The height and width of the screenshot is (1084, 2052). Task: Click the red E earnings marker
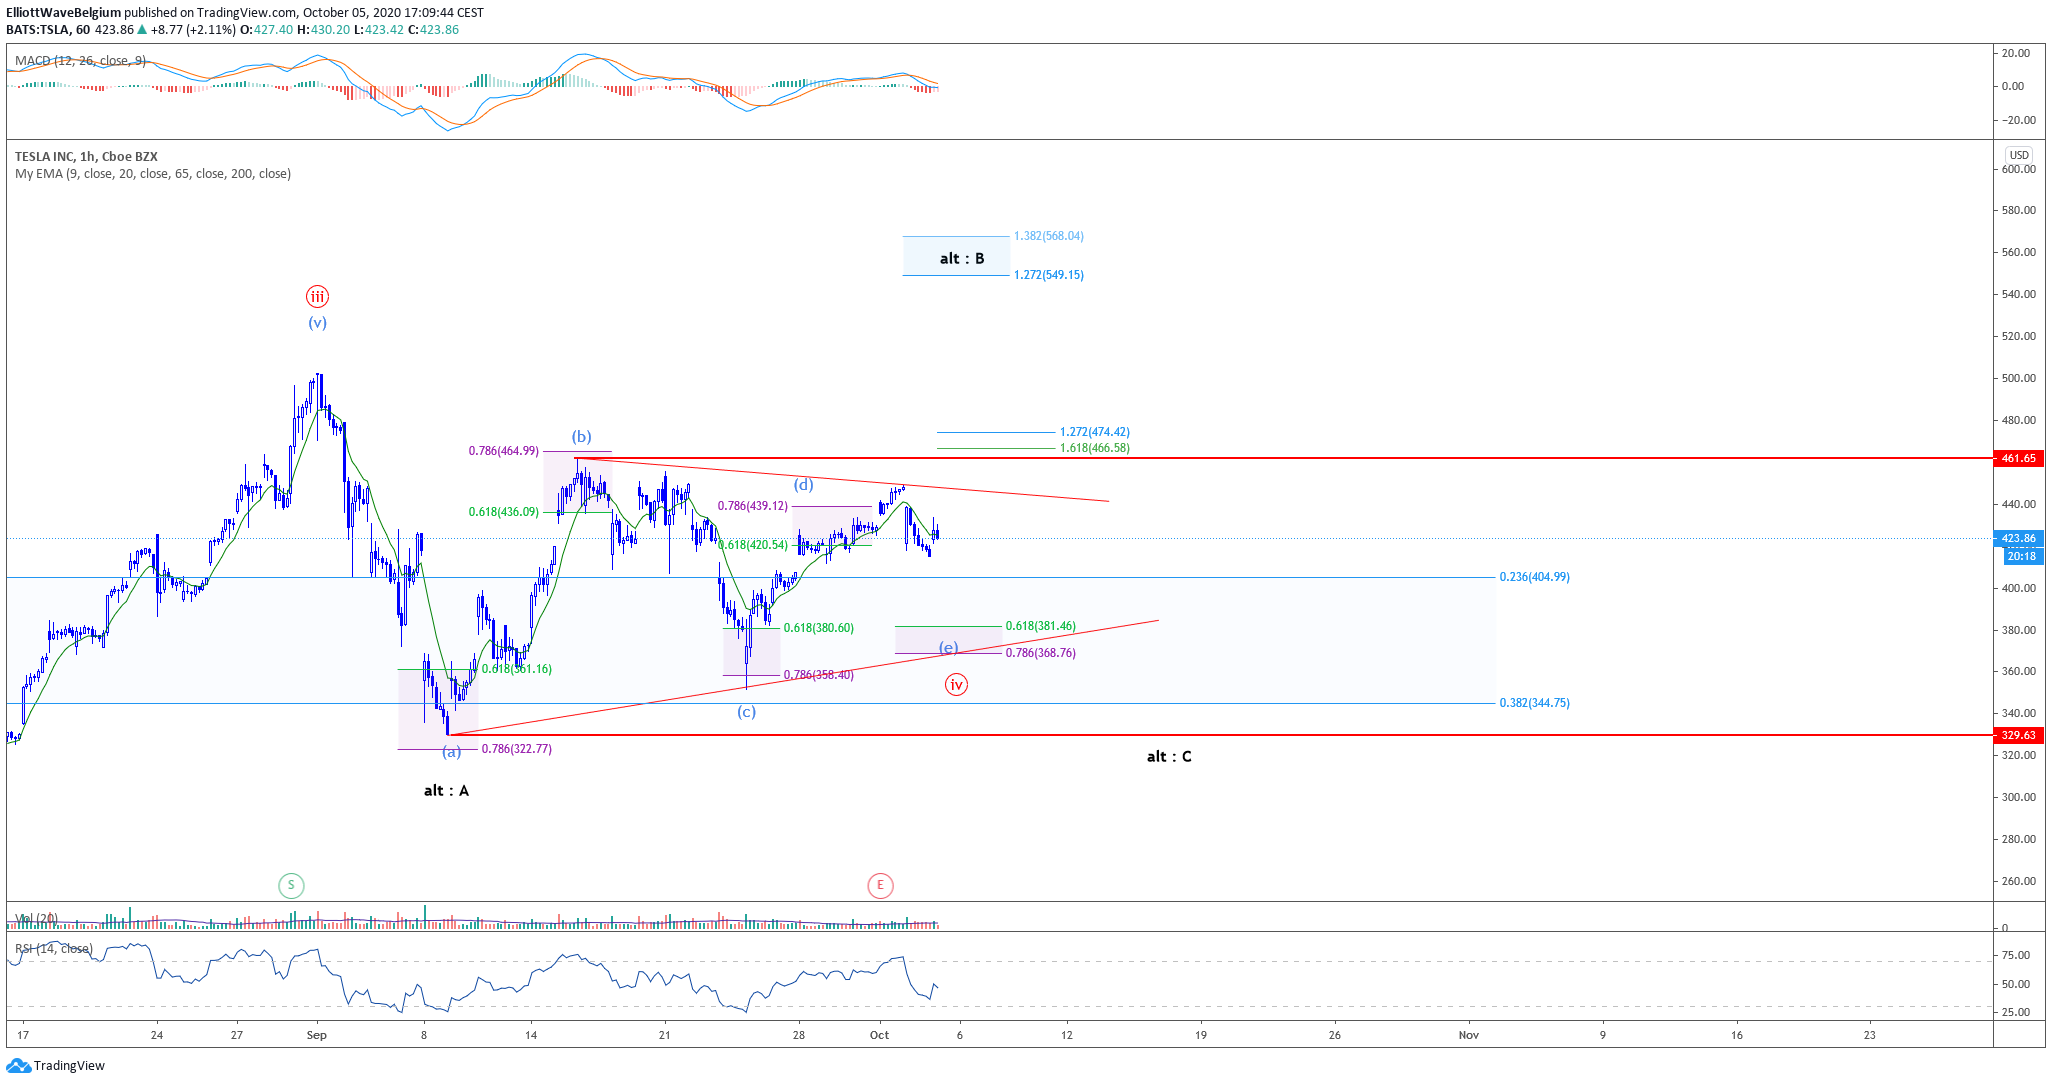[x=880, y=885]
